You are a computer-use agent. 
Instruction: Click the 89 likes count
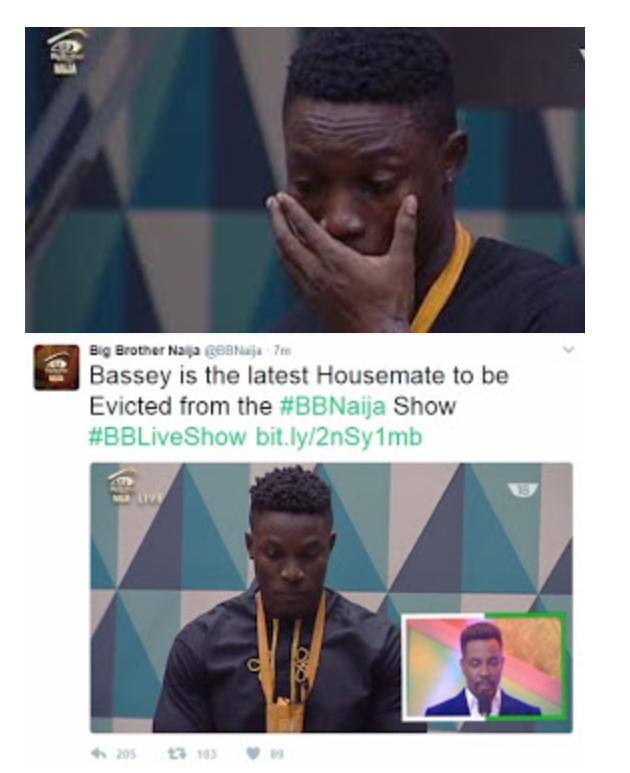pyautogui.click(x=277, y=754)
